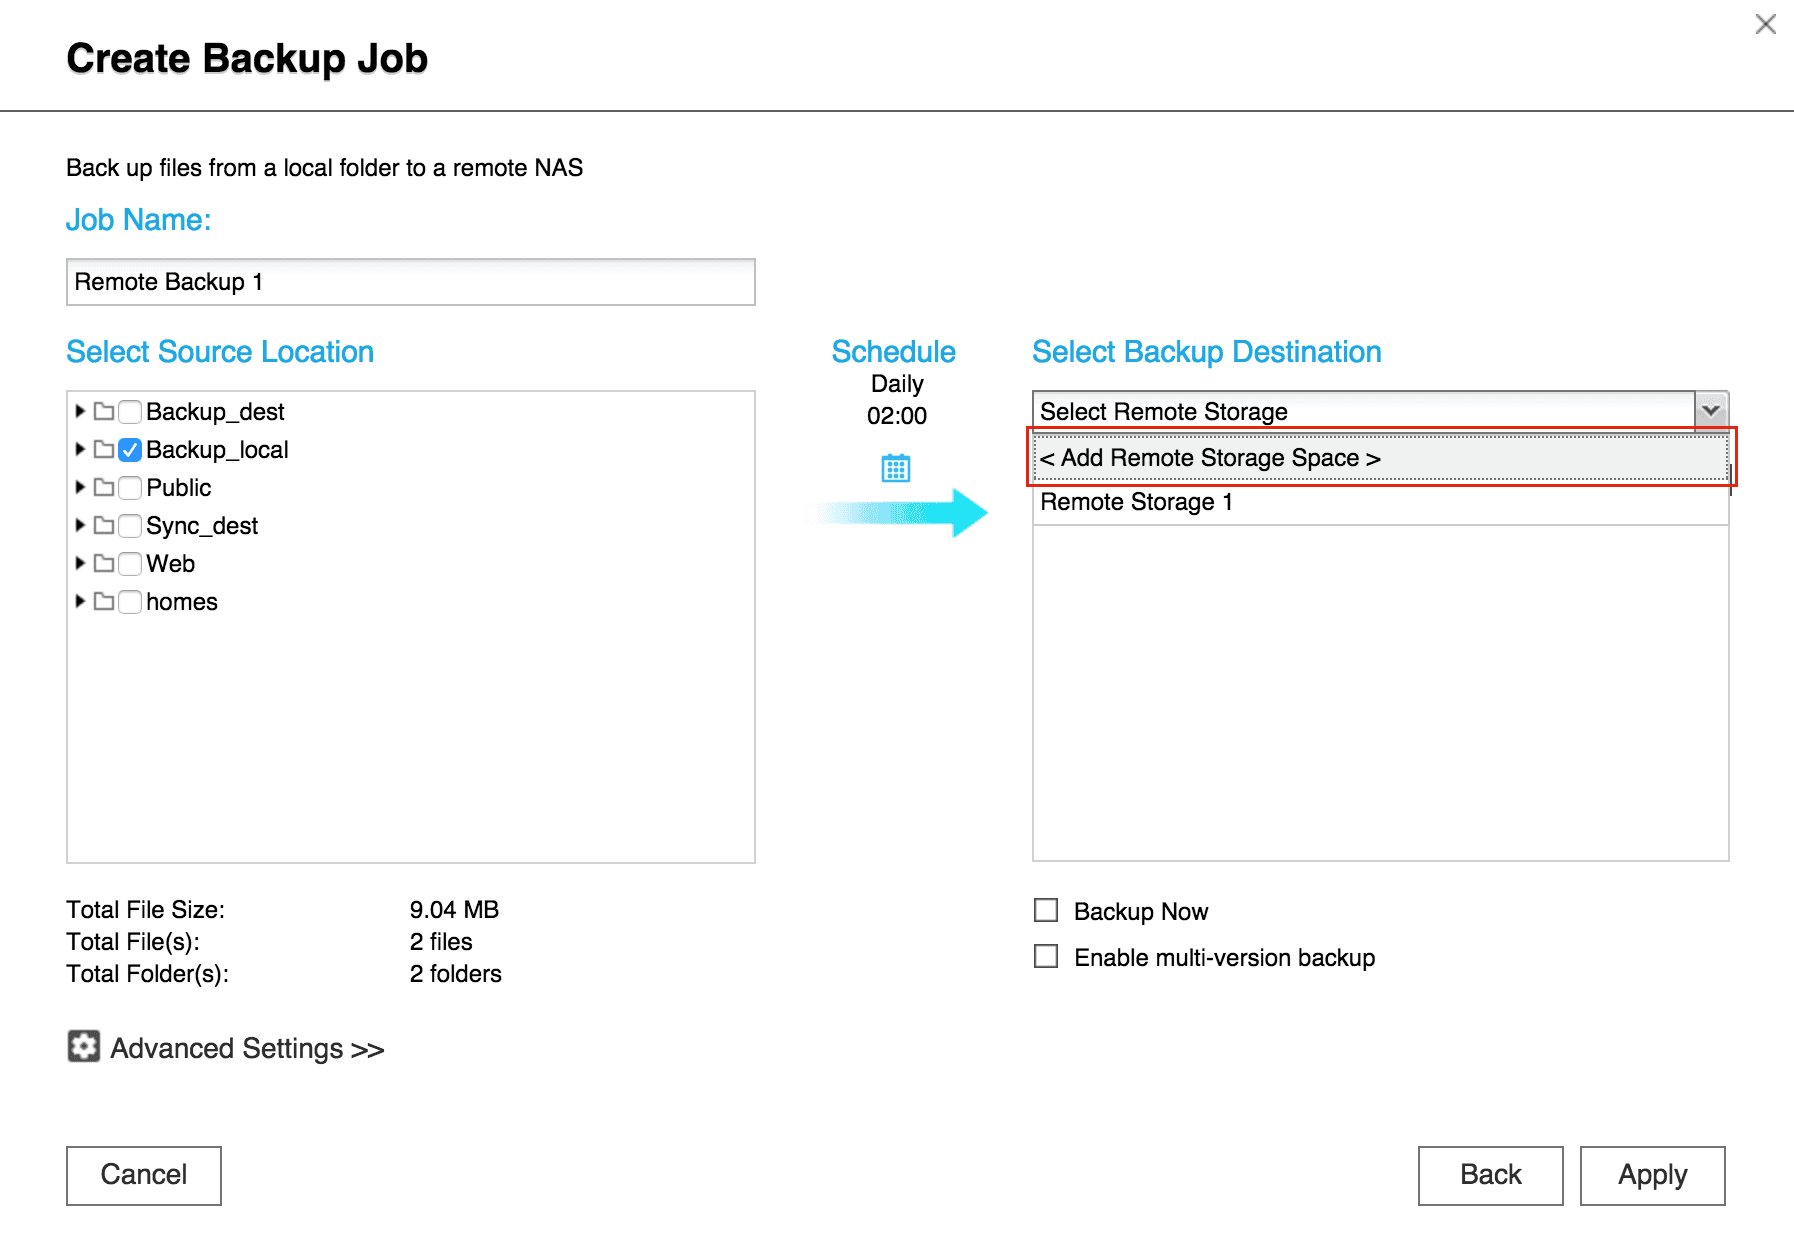Enable multi-version backup checkbox
1794x1252 pixels.
[1046, 956]
